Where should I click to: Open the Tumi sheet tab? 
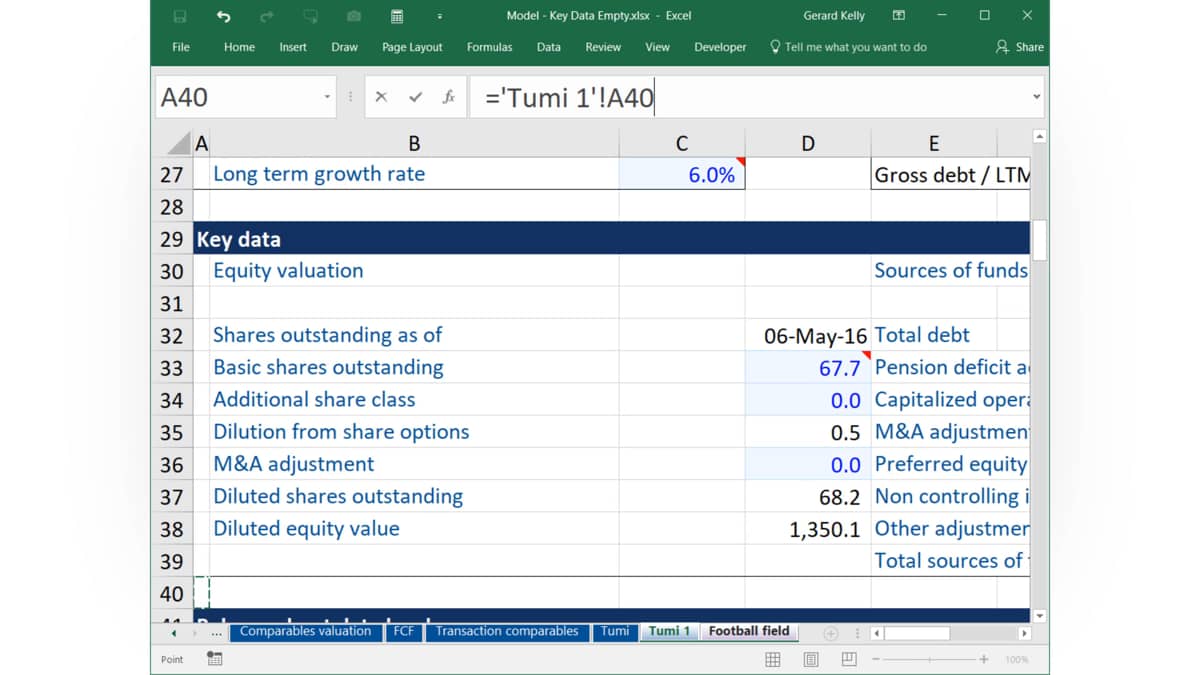pyautogui.click(x=615, y=631)
